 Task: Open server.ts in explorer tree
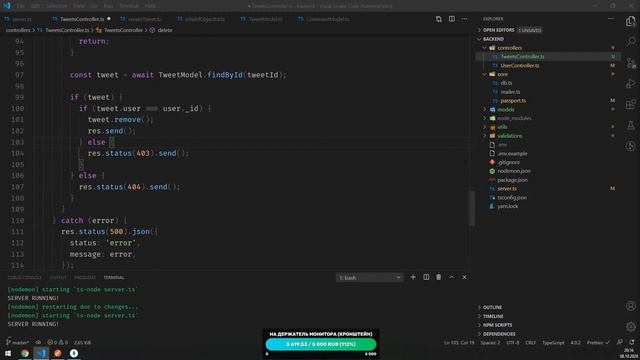click(507, 189)
